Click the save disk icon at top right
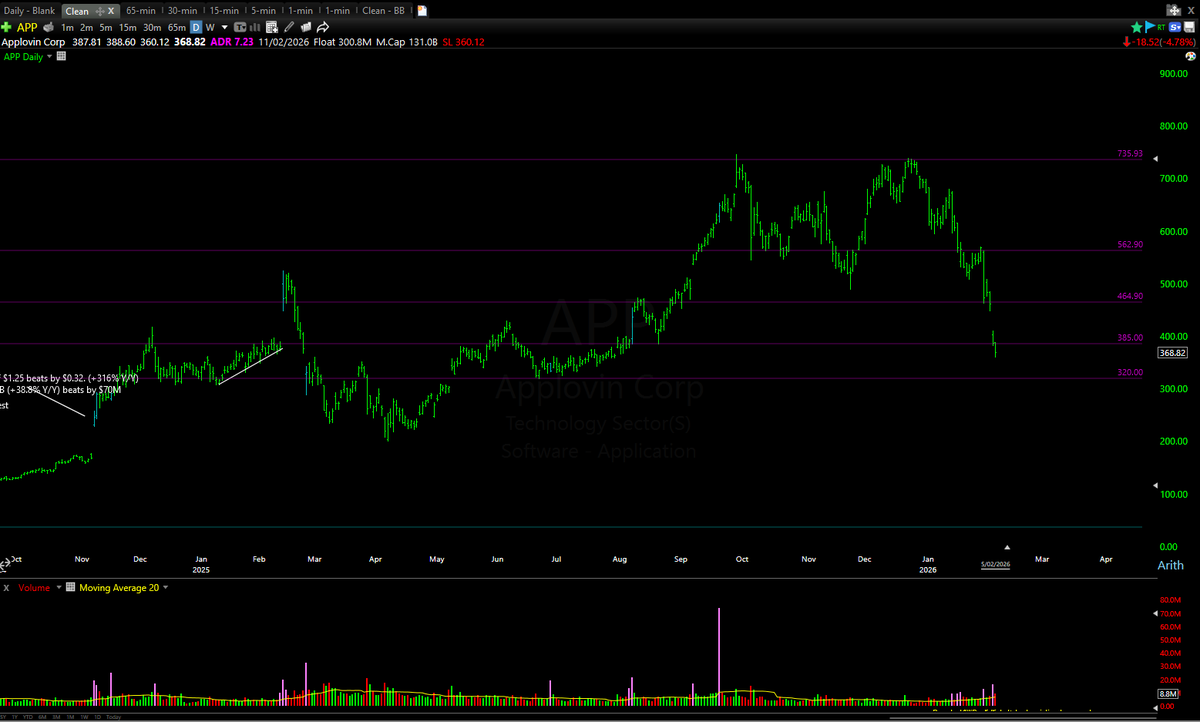The width and height of the screenshot is (1200, 722). [1189, 27]
